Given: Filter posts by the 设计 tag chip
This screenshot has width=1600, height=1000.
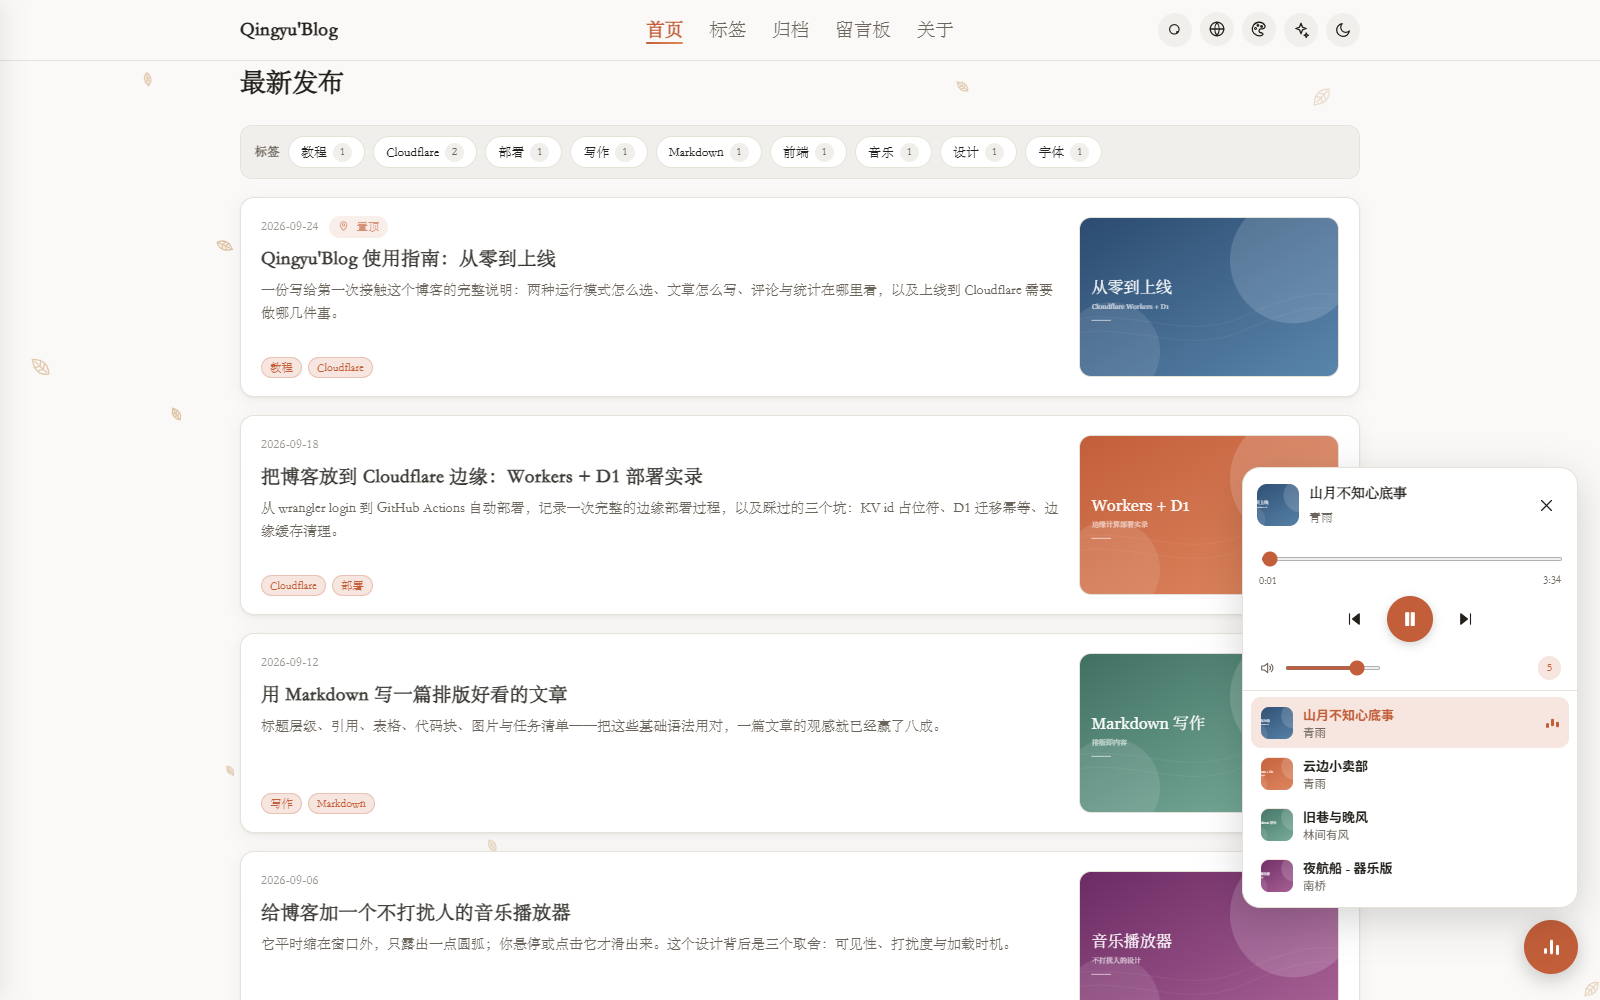Looking at the screenshot, I should 978,152.
